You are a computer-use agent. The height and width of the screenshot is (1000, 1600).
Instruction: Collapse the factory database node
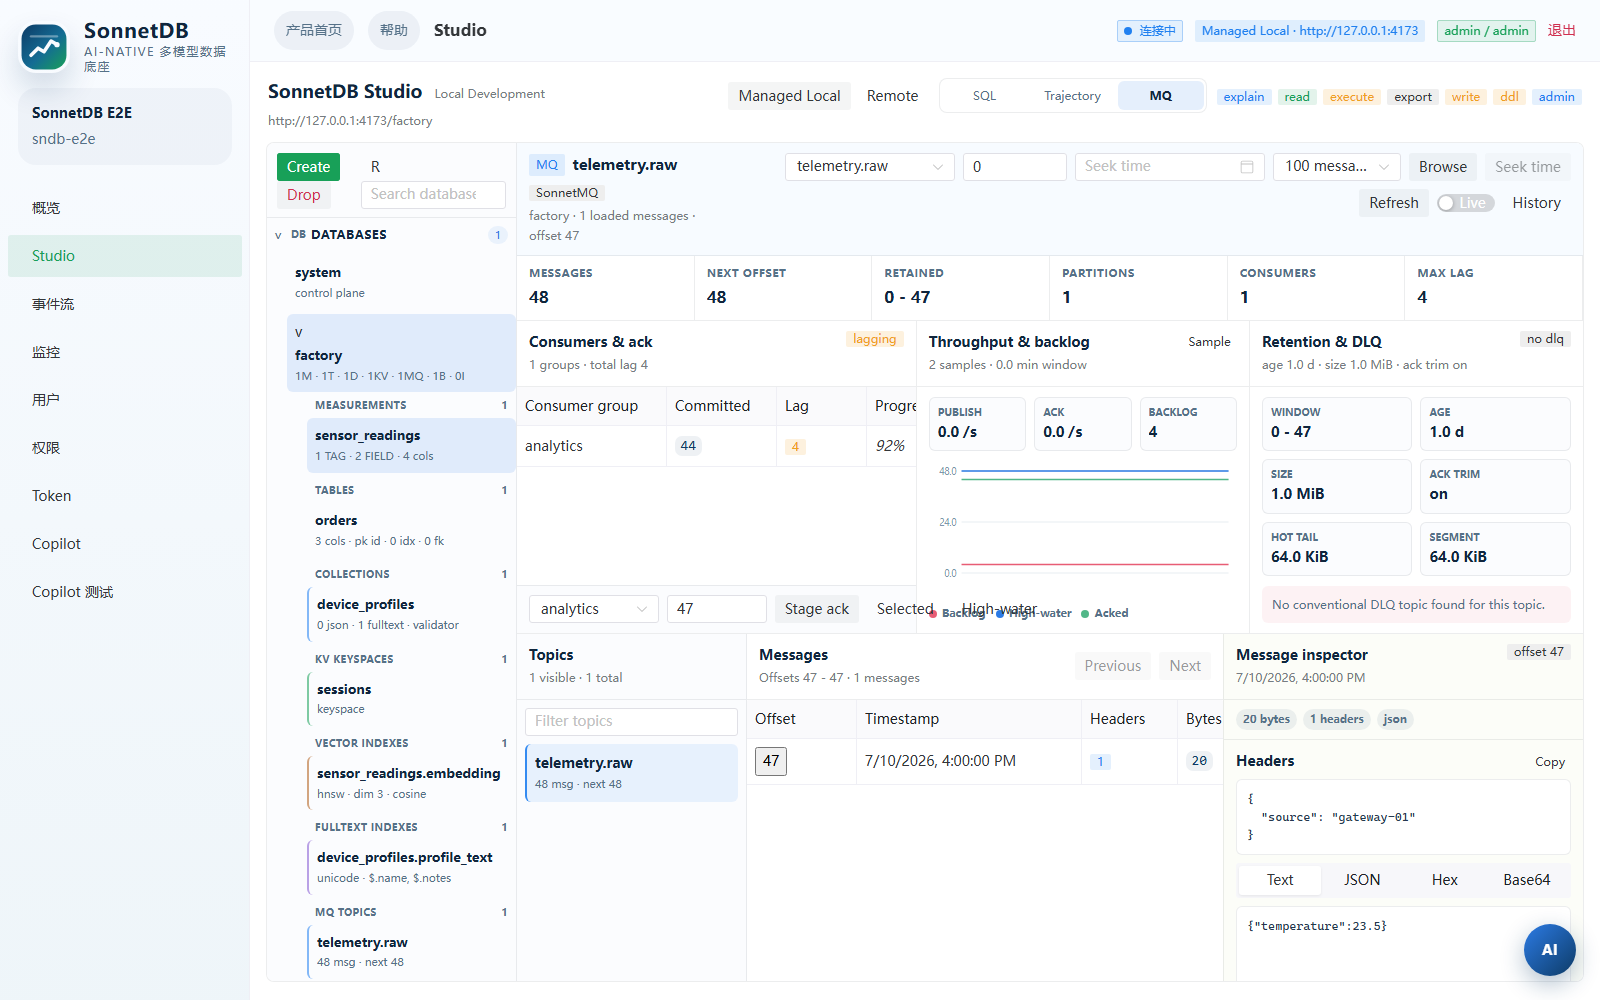click(299, 333)
